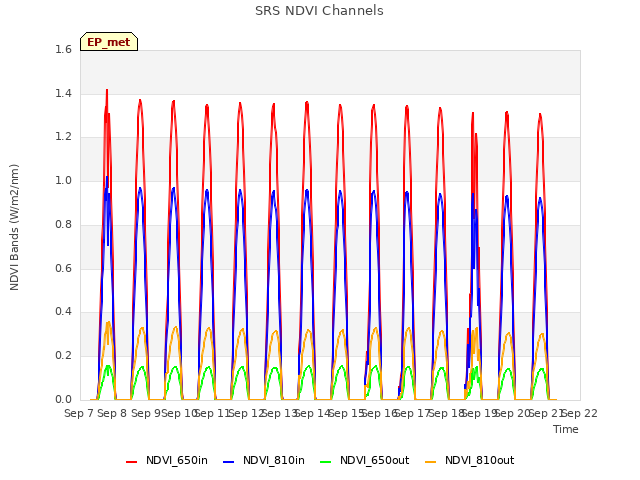Click the blue NDVI_810in legend swatch

tap(229, 462)
